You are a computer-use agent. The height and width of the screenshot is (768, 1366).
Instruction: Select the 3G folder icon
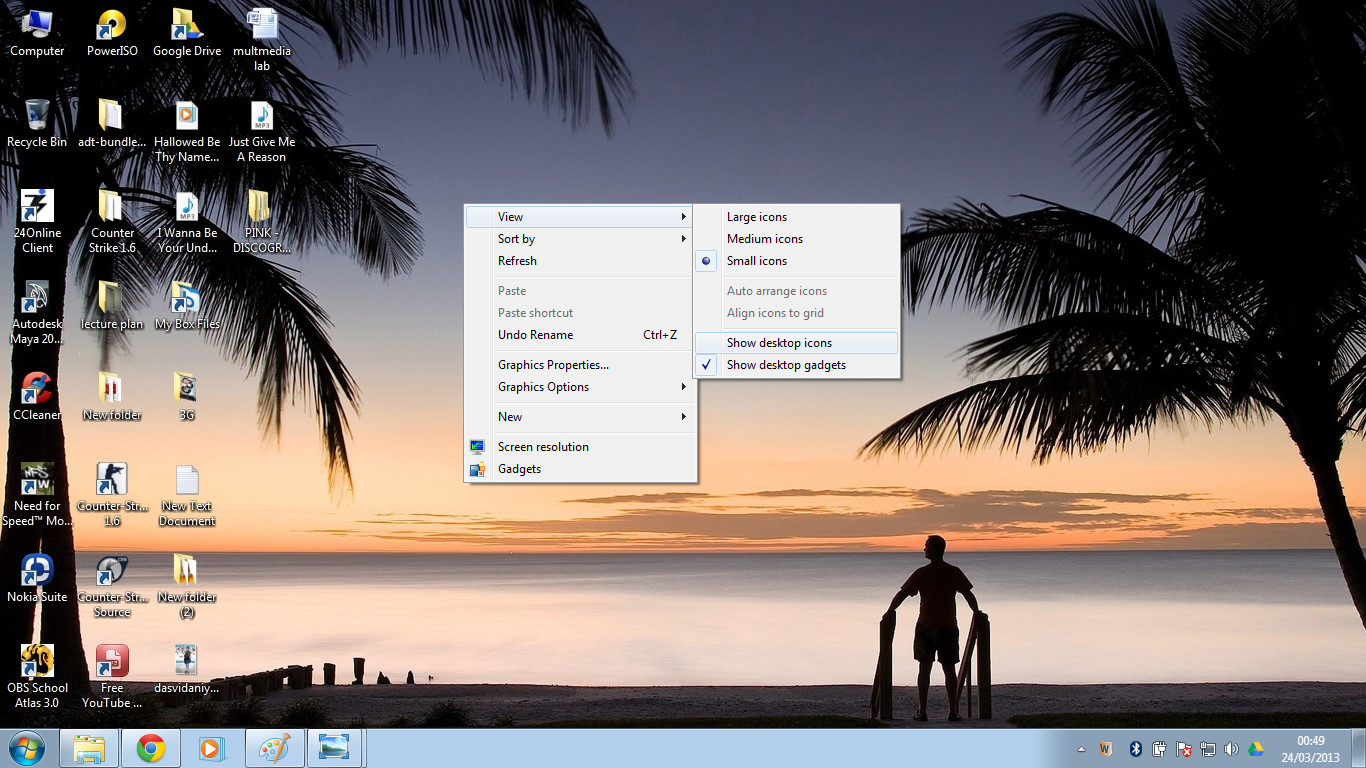coord(187,397)
